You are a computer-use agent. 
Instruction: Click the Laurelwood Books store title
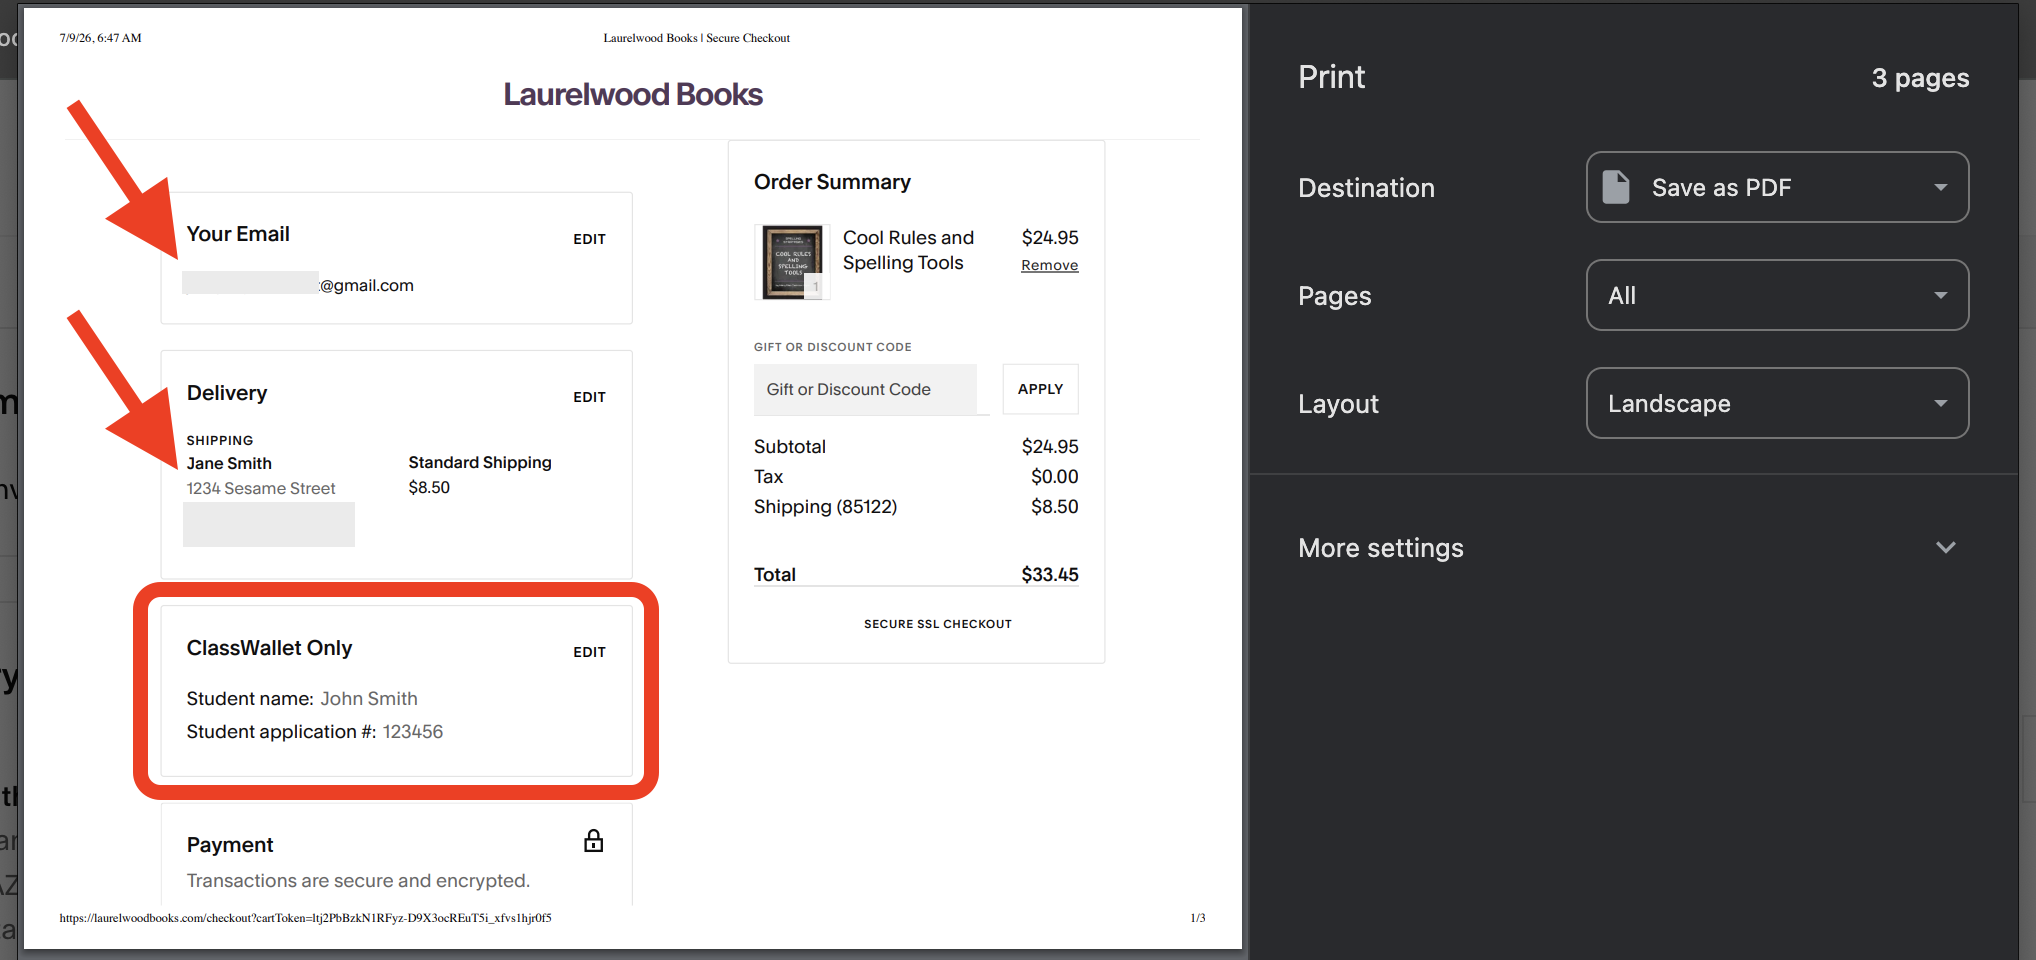click(633, 94)
